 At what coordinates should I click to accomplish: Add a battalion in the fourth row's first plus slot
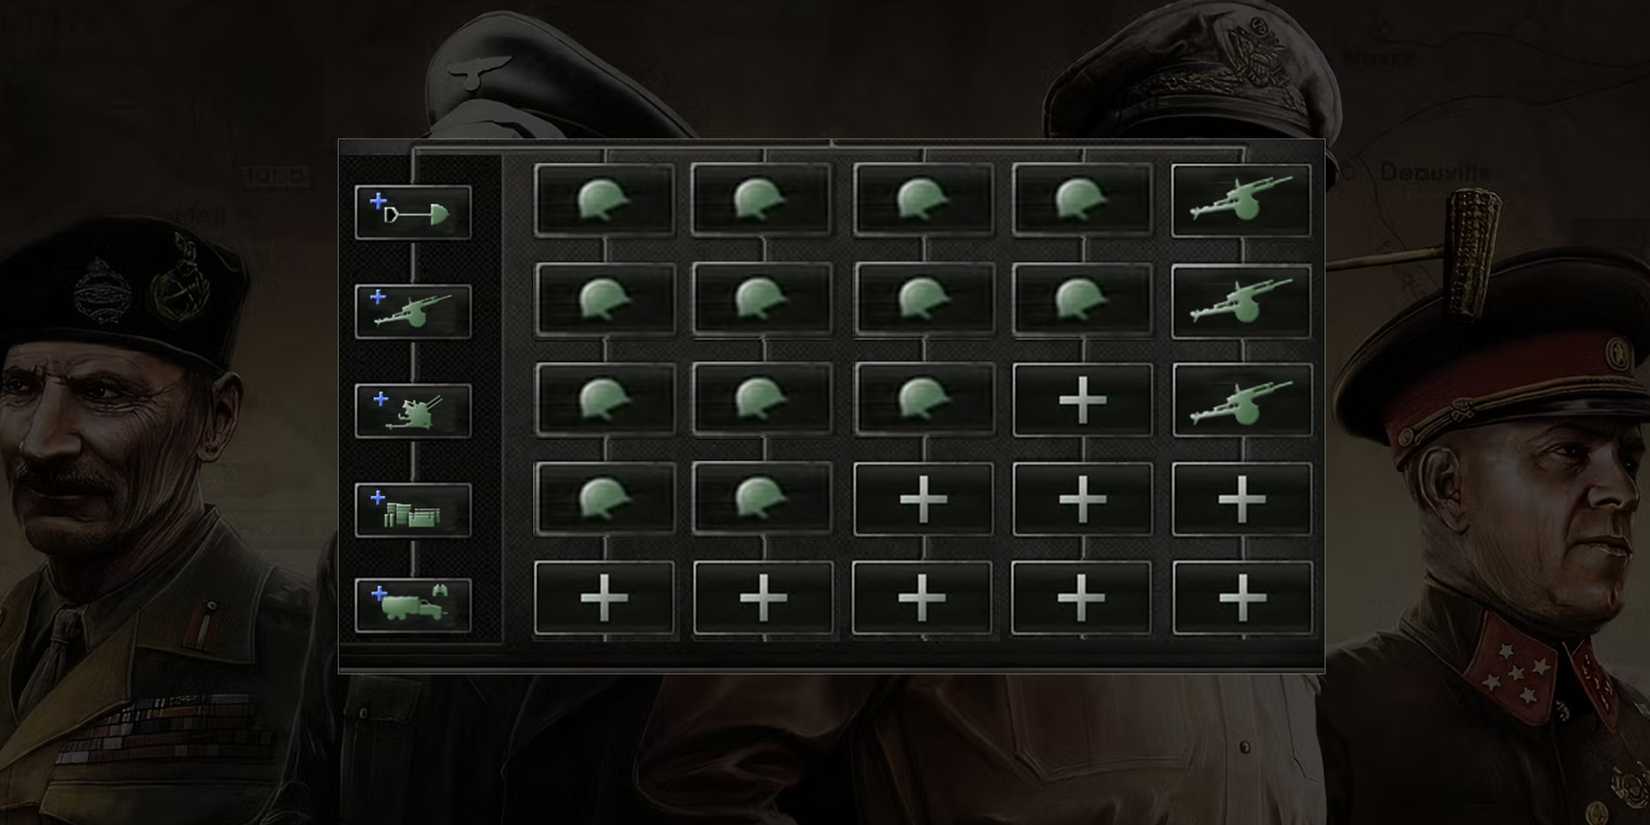tap(923, 499)
